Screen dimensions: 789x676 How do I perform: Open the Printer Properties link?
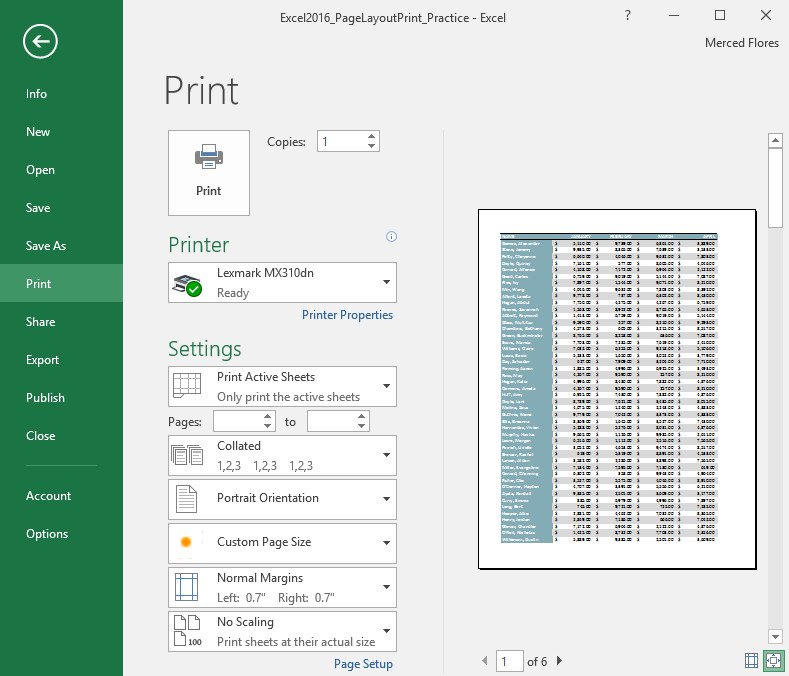click(347, 315)
